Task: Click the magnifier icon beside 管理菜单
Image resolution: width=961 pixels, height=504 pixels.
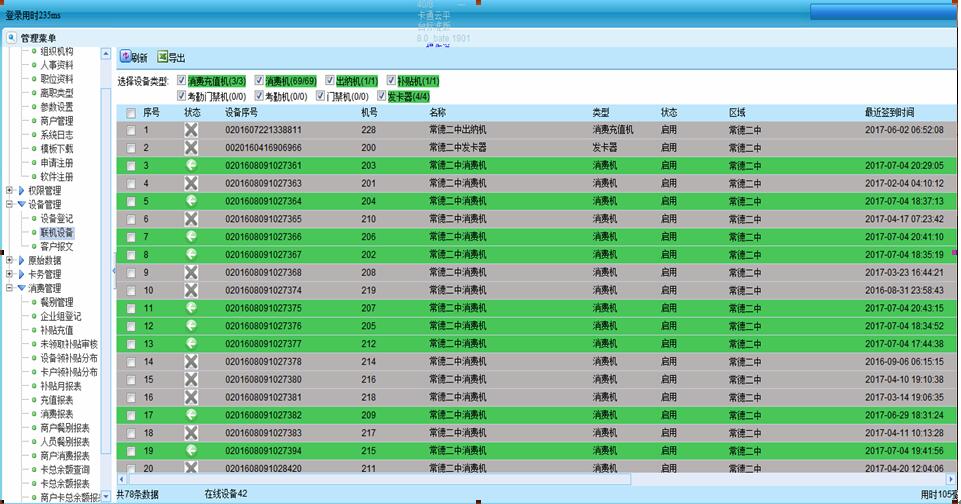Action: tap(12, 38)
